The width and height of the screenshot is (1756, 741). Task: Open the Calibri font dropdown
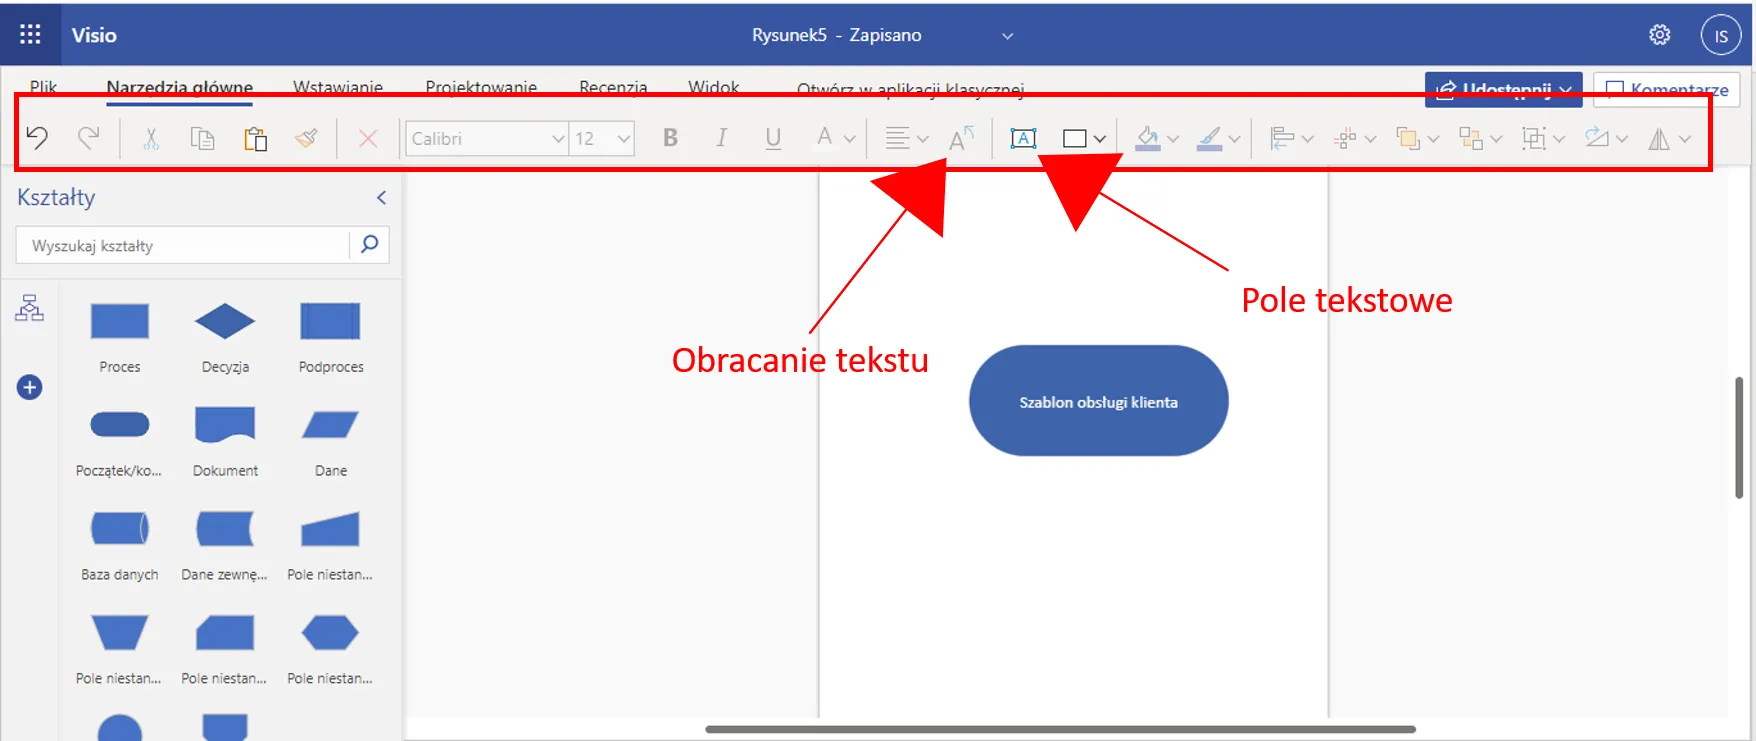click(x=487, y=138)
